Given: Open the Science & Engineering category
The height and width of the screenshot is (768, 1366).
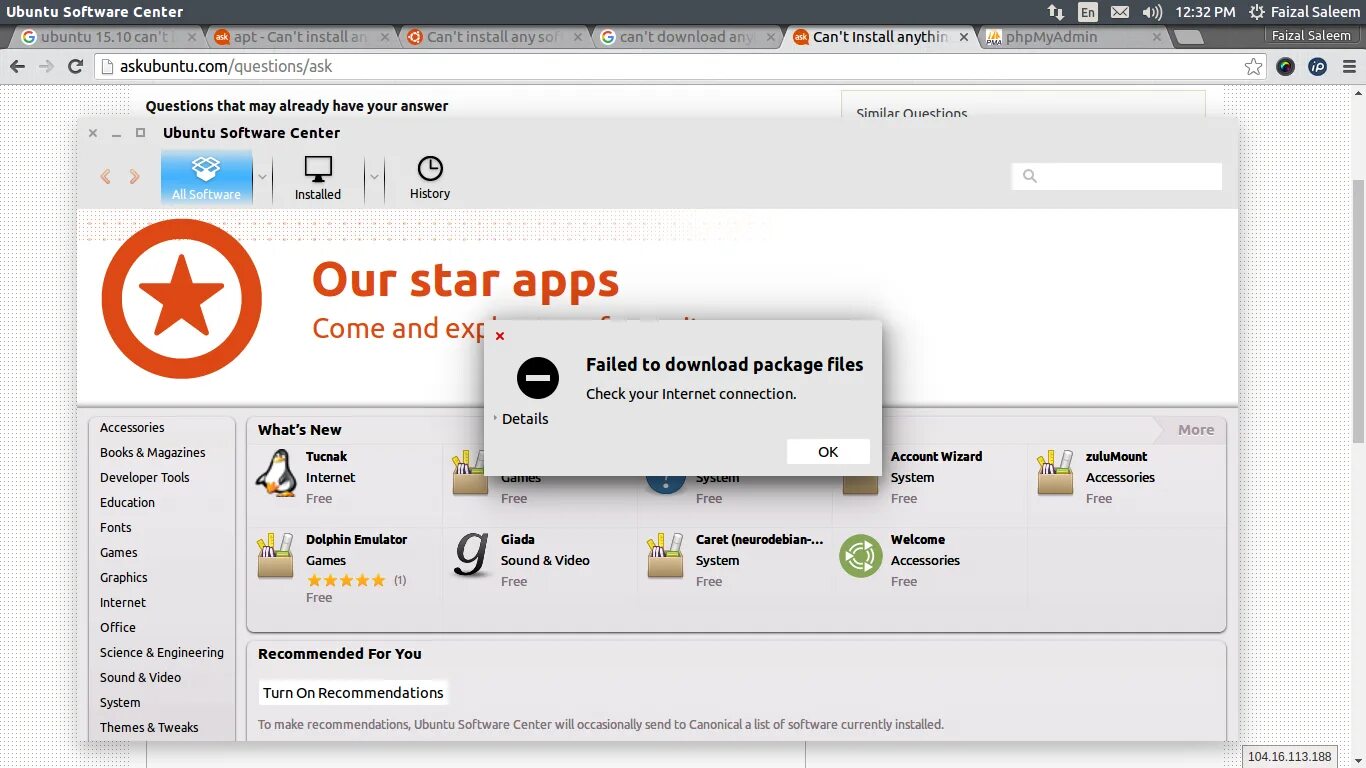Looking at the screenshot, I should click(x=161, y=652).
